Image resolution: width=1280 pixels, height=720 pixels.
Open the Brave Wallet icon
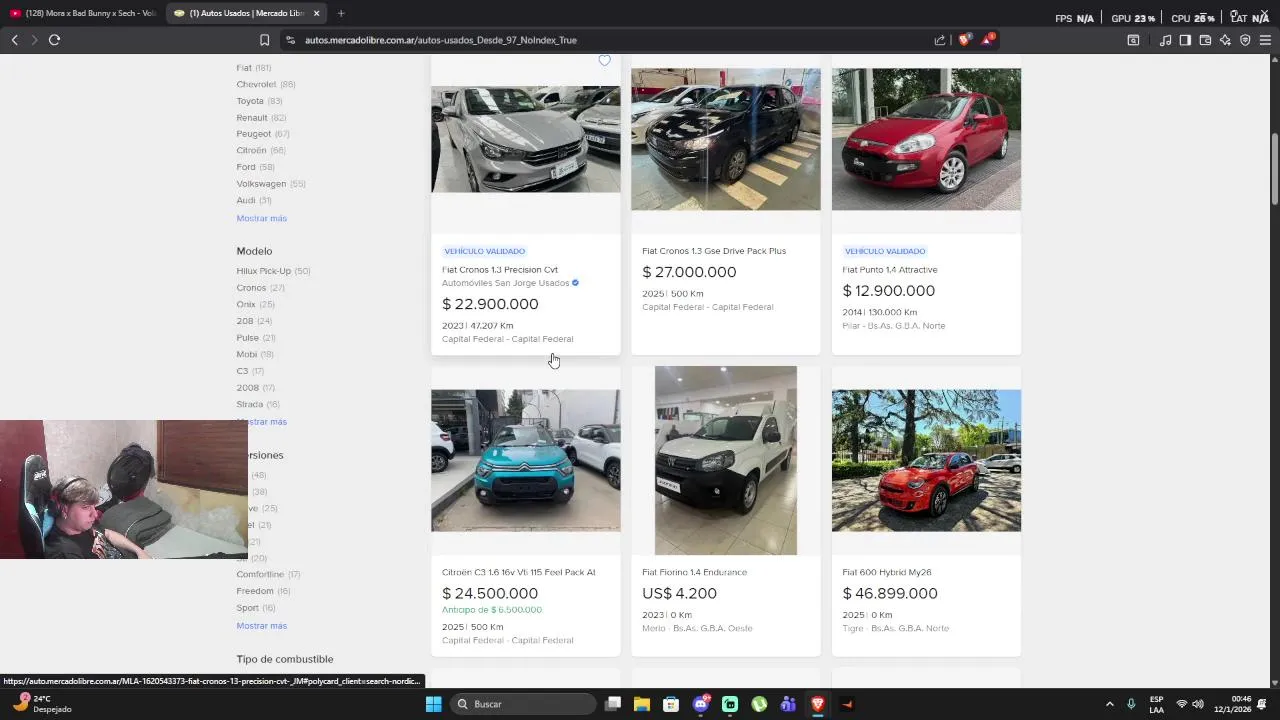point(1205,40)
